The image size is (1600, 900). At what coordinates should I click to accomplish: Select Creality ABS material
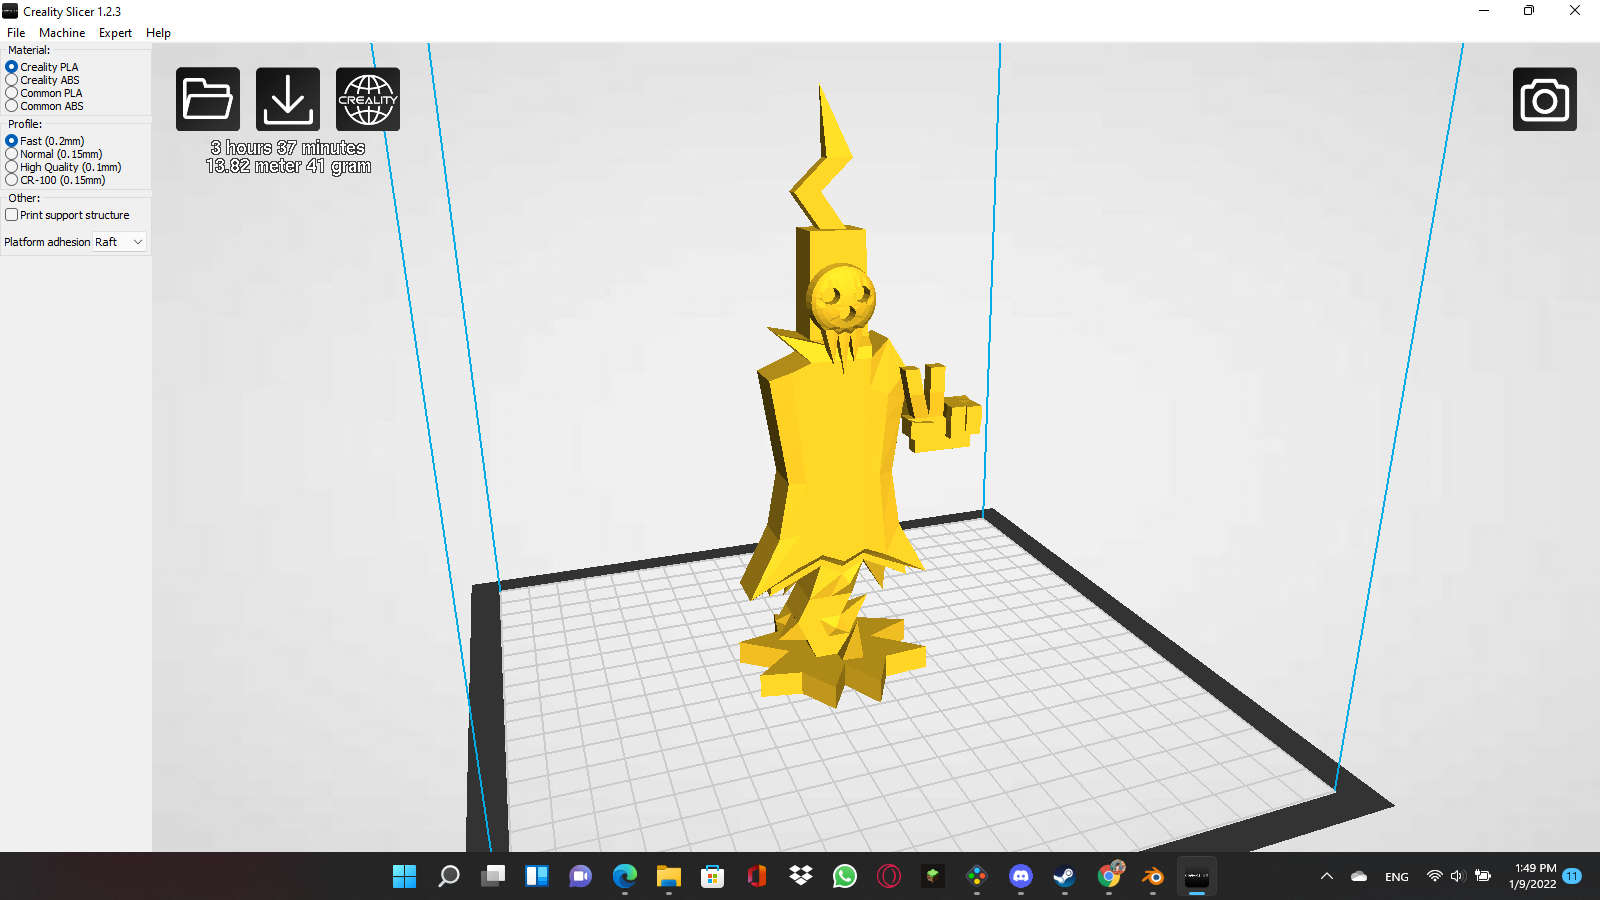point(43,80)
